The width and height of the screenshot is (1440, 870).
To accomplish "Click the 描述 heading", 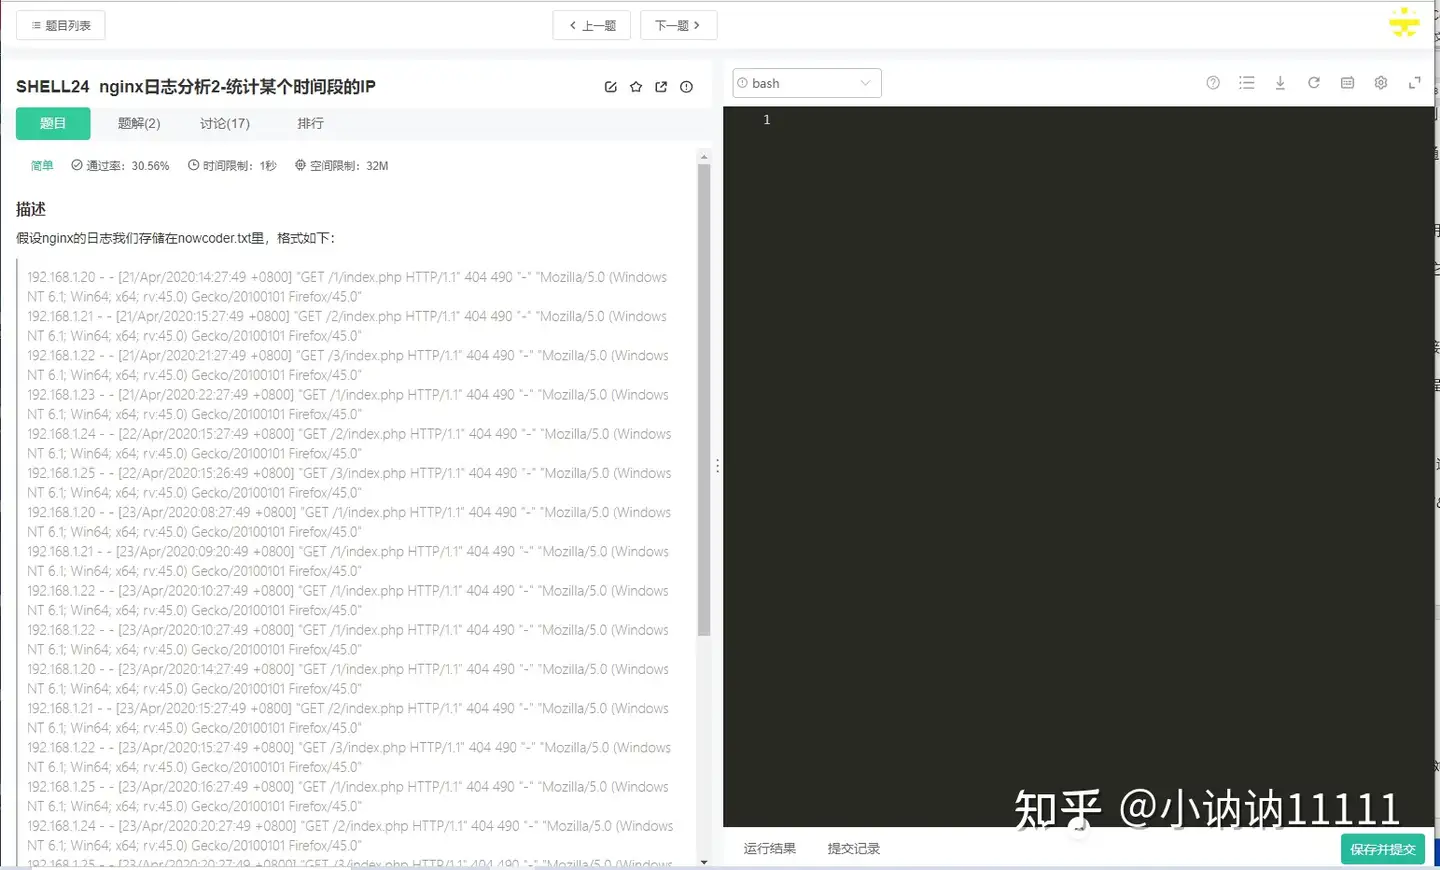I will [x=31, y=209].
